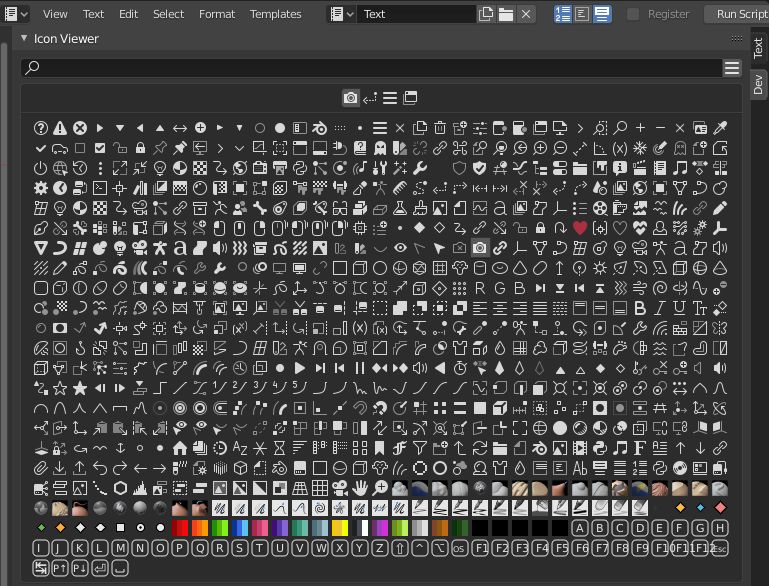Select the warning triangle icon
Image resolution: width=769 pixels, height=586 pixels.
coord(60,128)
